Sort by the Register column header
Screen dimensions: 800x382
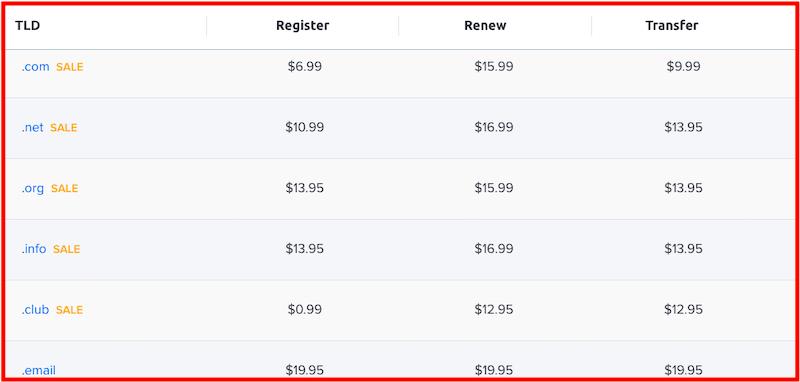(x=303, y=26)
